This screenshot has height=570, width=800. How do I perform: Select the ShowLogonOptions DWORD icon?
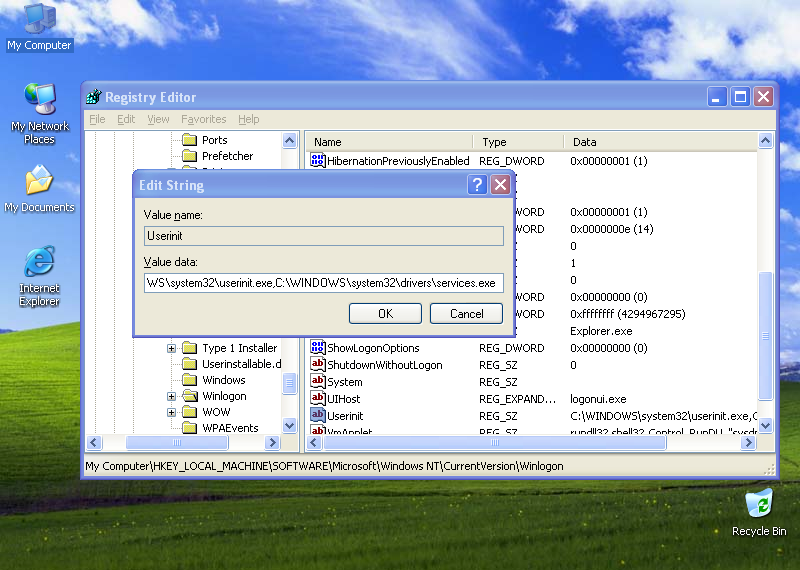tap(317, 348)
